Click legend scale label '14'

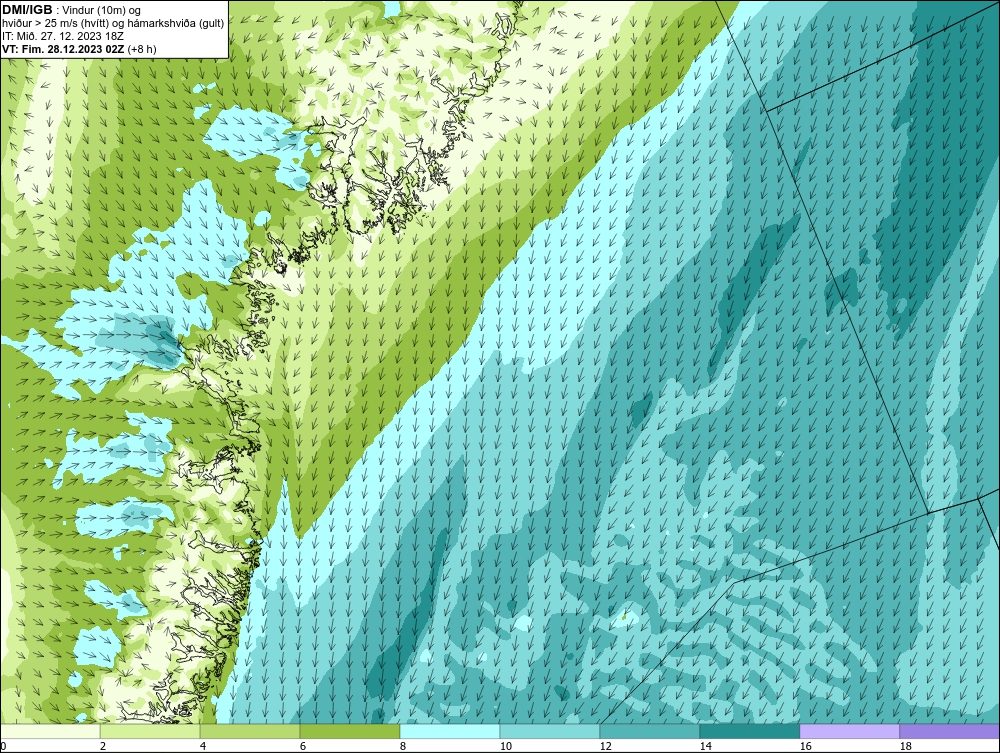tap(705, 746)
